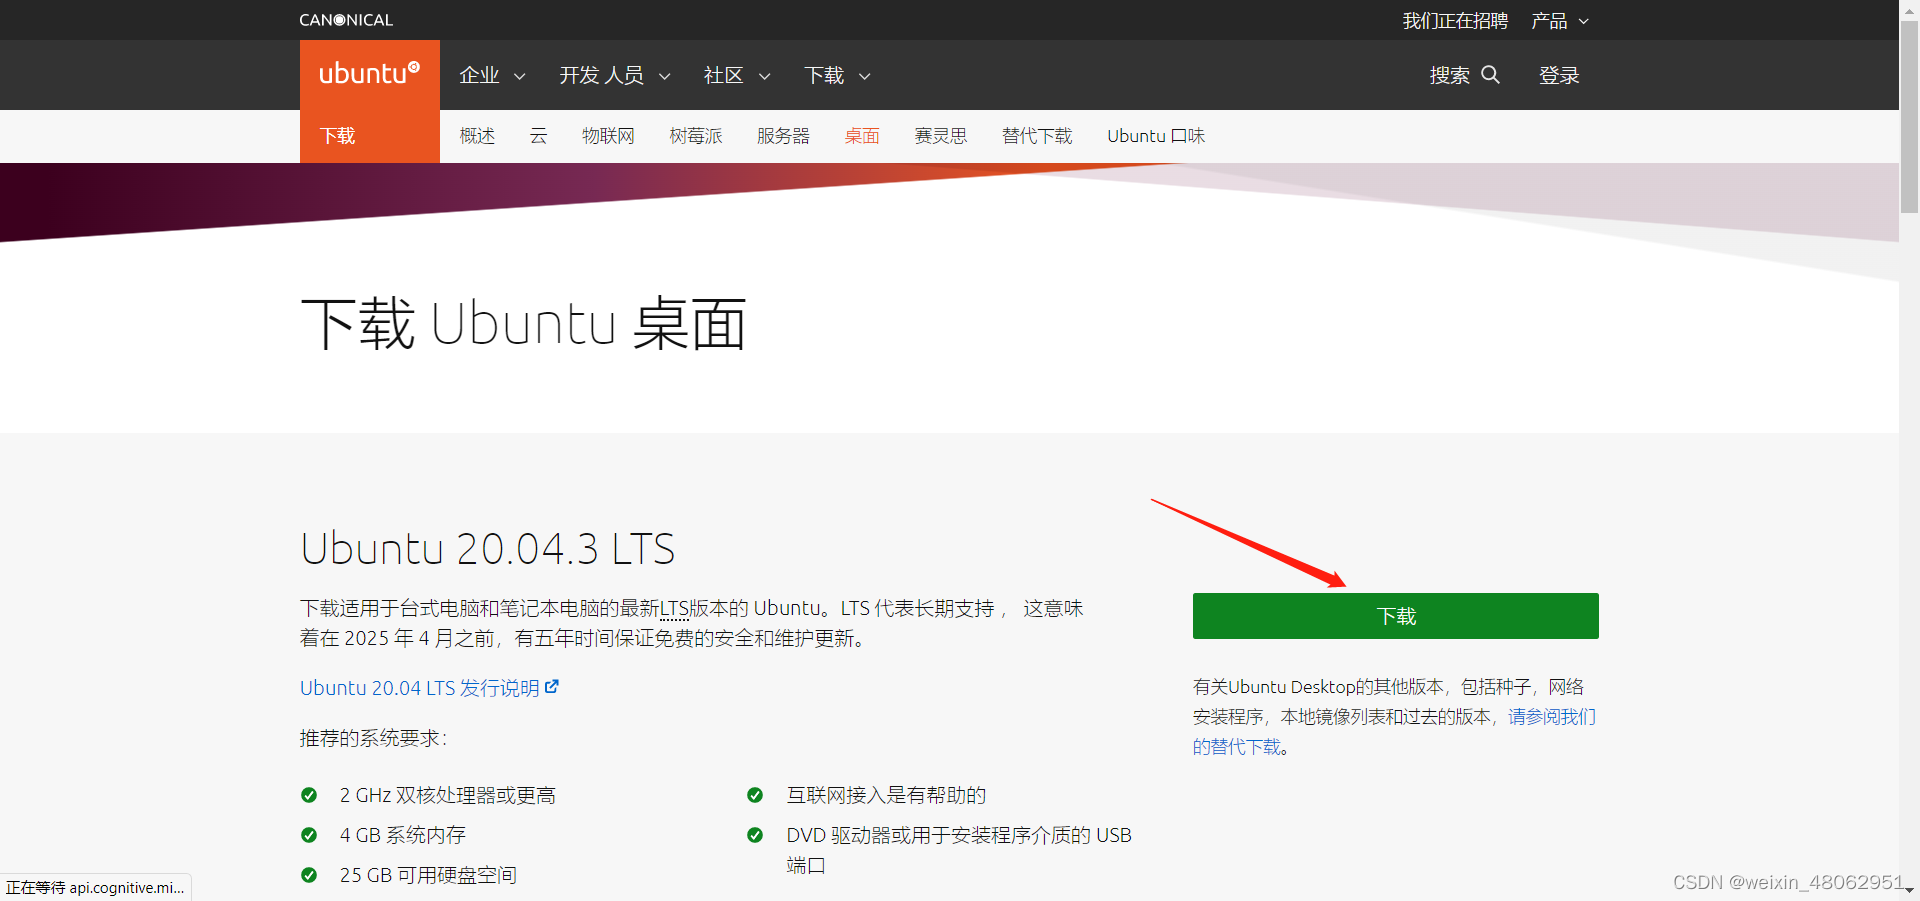Click the Ubuntu 20.04.3 LTS heading

[x=488, y=549]
